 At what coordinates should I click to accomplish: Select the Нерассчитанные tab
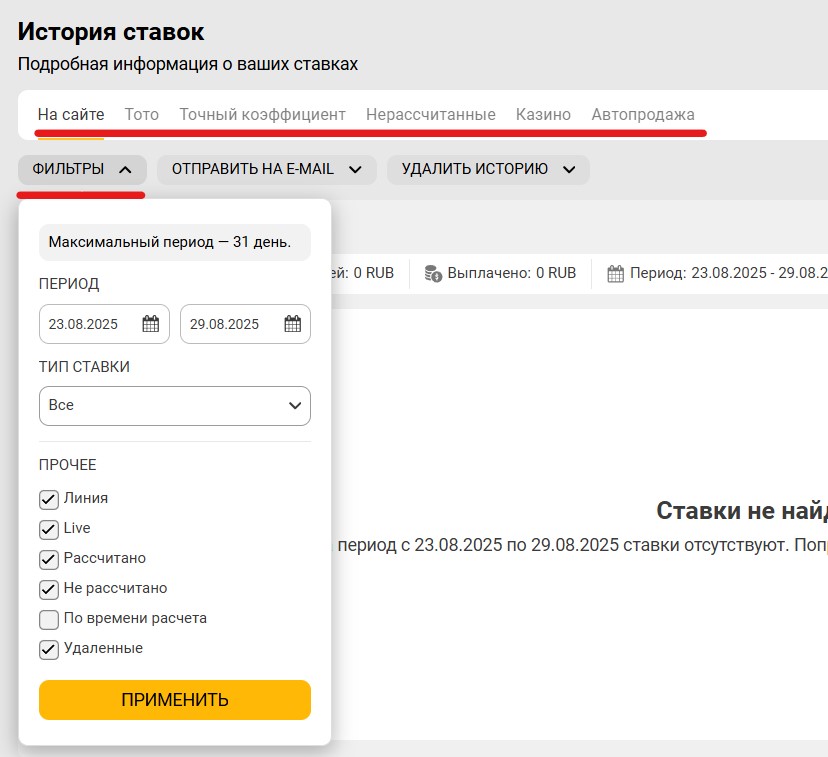pos(432,114)
